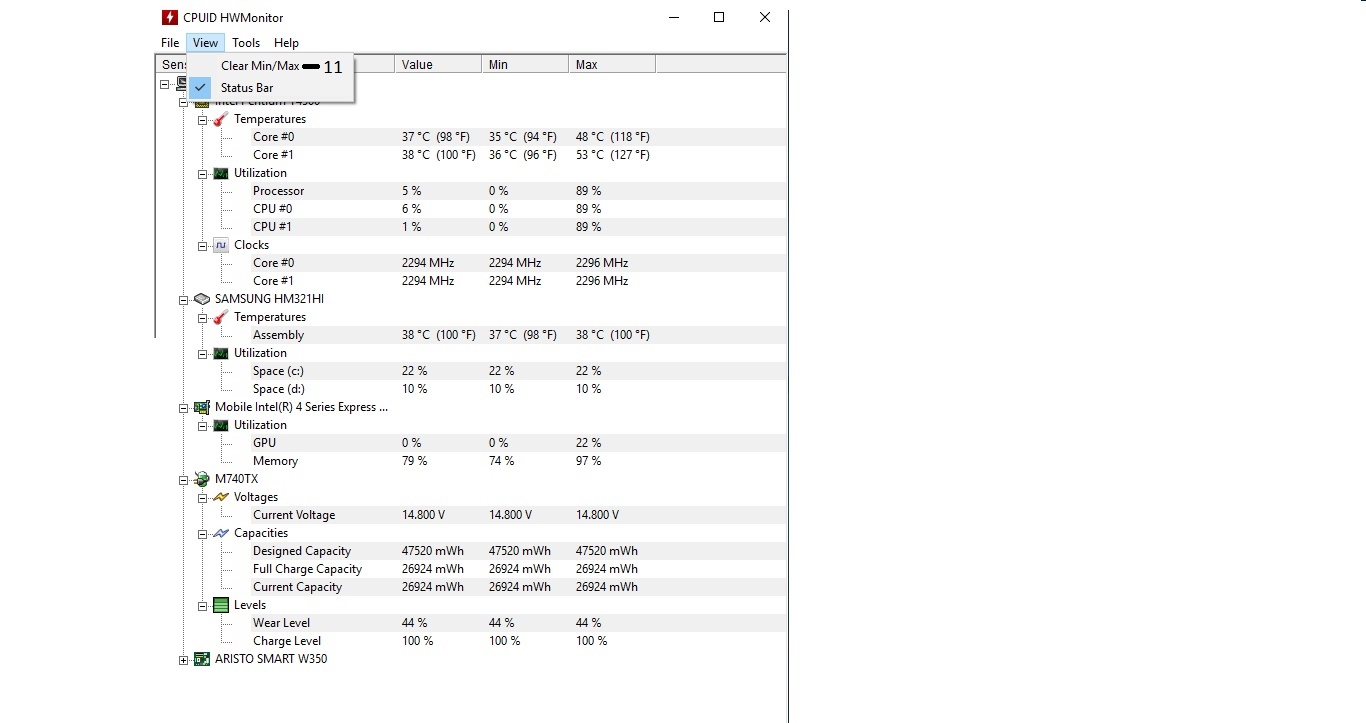The height and width of the screenshot is (723, 1366).
Task: Collapse the CPU Utilization node
Action: click(x=202, y=173)
